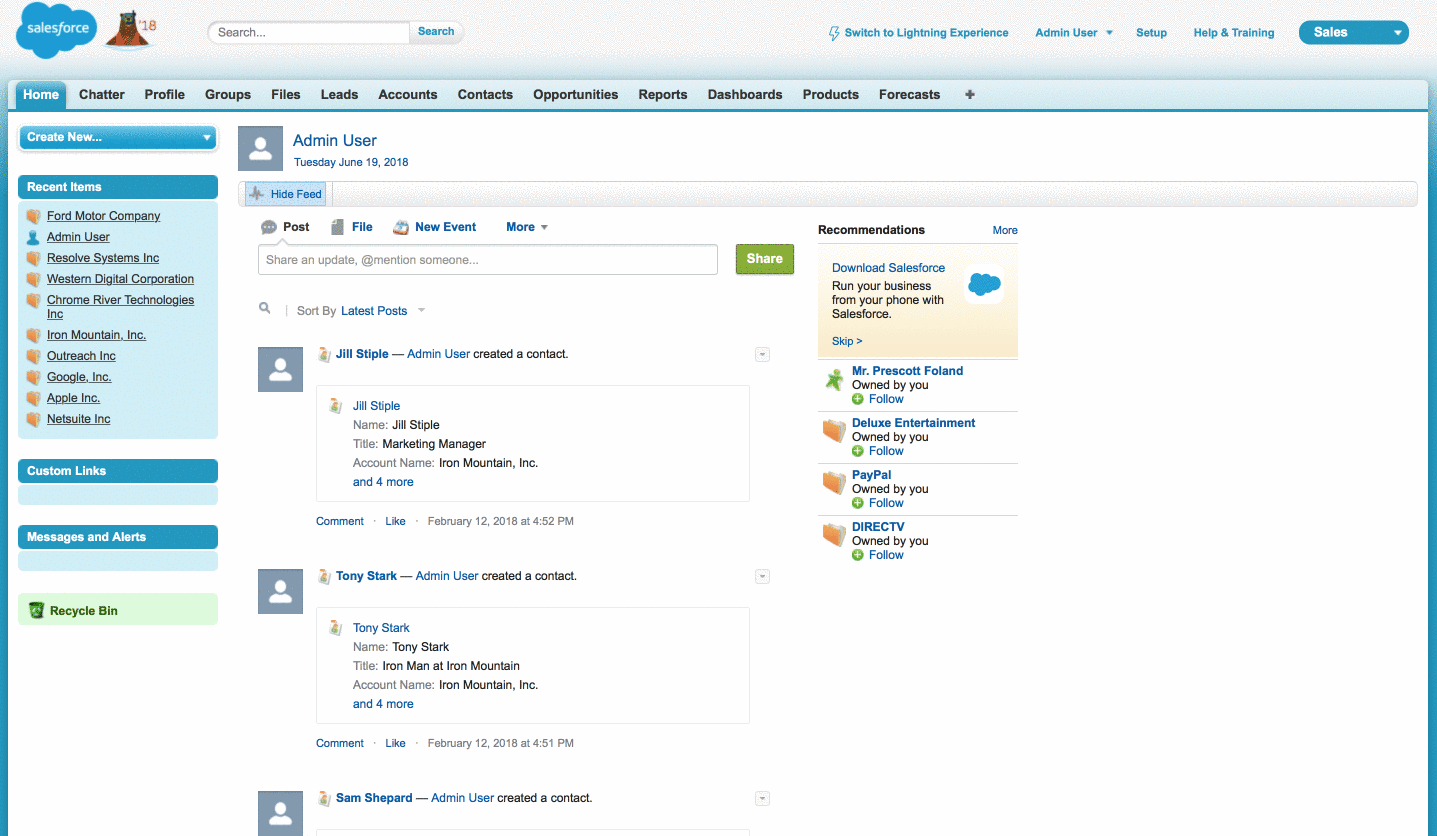Click the Netsuite Inc account icon
The image size is (1437, 836).
pos(34,419)
